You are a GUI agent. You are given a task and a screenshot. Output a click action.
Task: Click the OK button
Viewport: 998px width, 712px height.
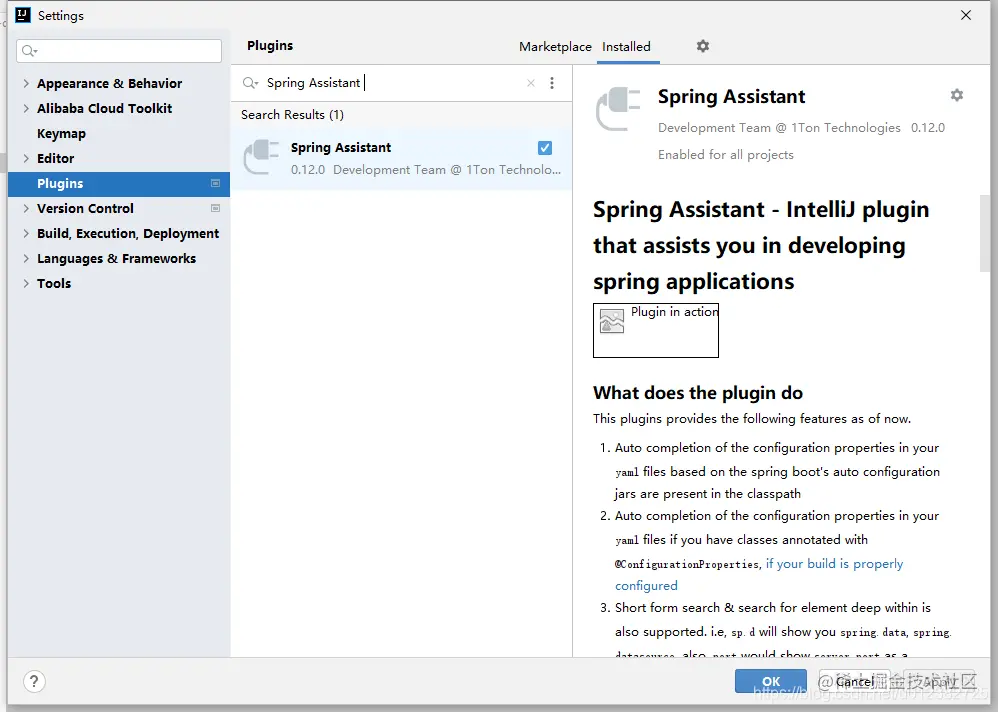point(771,681)
